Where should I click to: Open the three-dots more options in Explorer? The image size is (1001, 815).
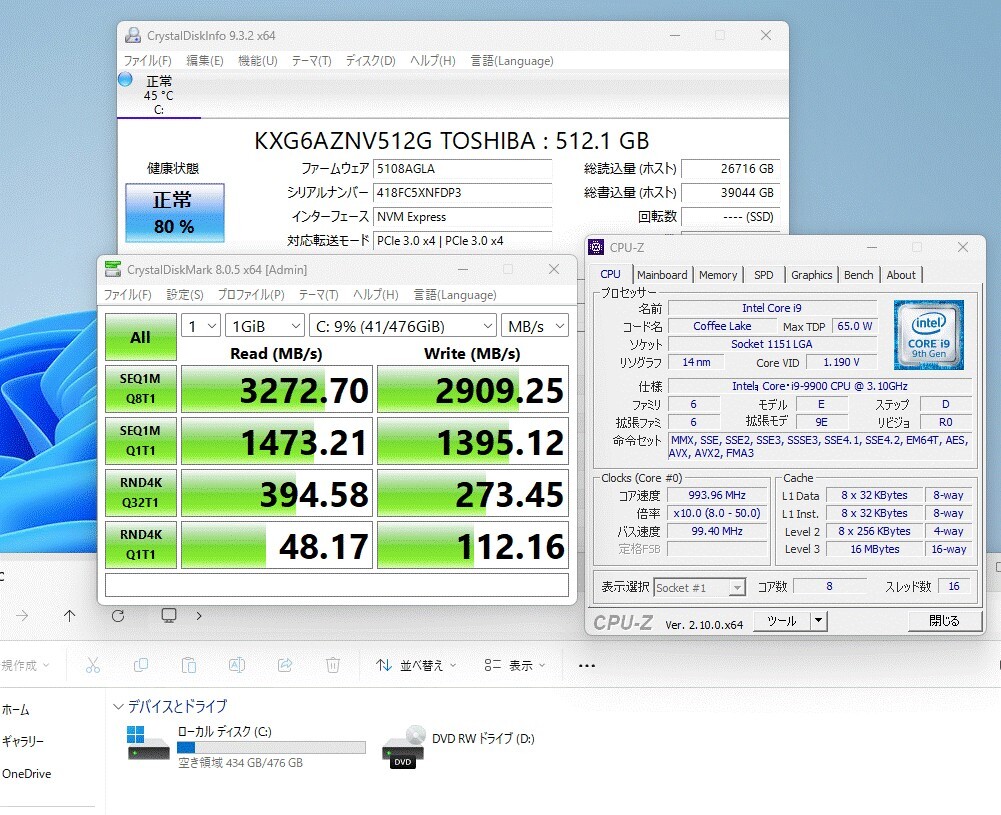point(587,666)
